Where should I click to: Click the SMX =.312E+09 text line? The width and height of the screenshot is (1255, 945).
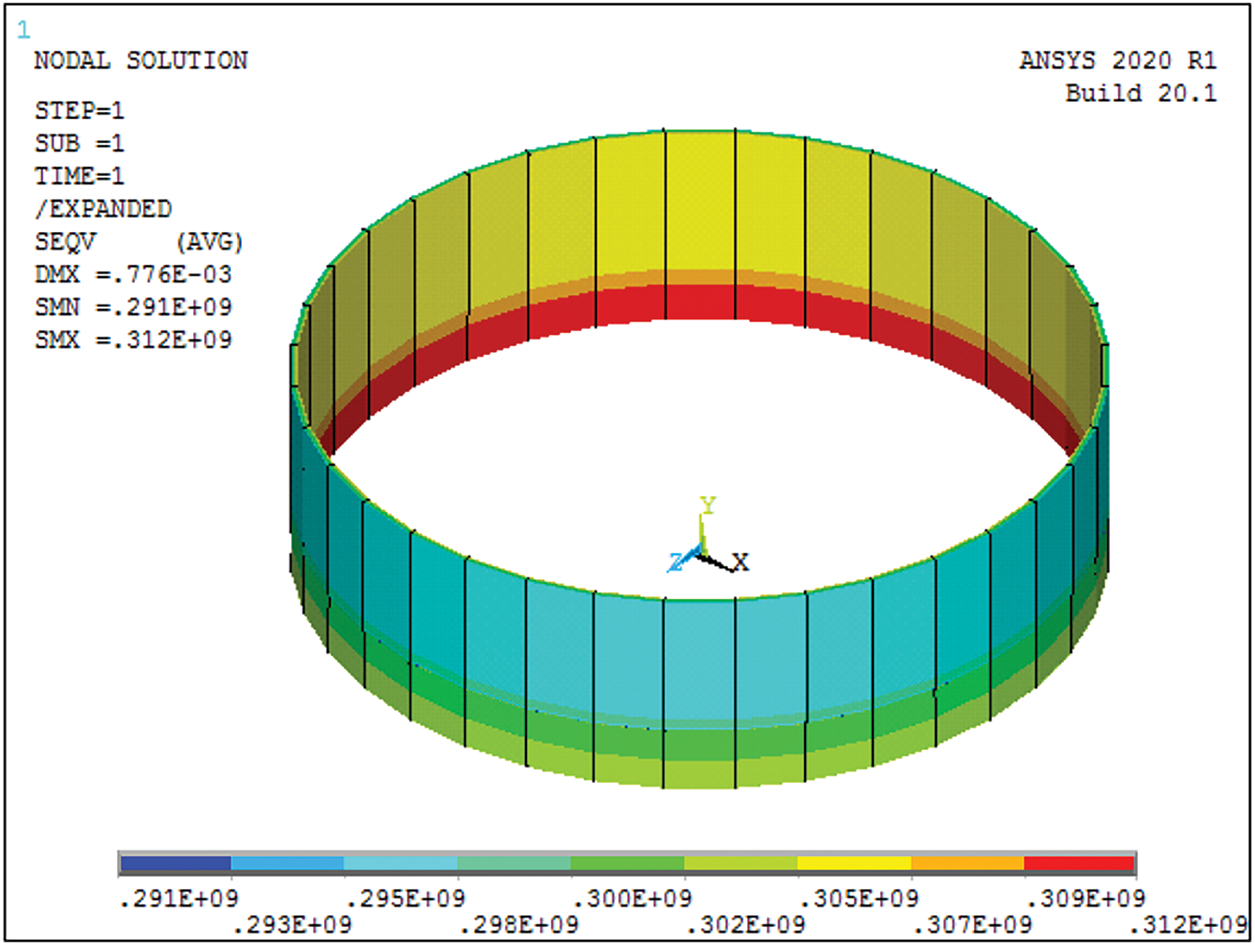133,340
